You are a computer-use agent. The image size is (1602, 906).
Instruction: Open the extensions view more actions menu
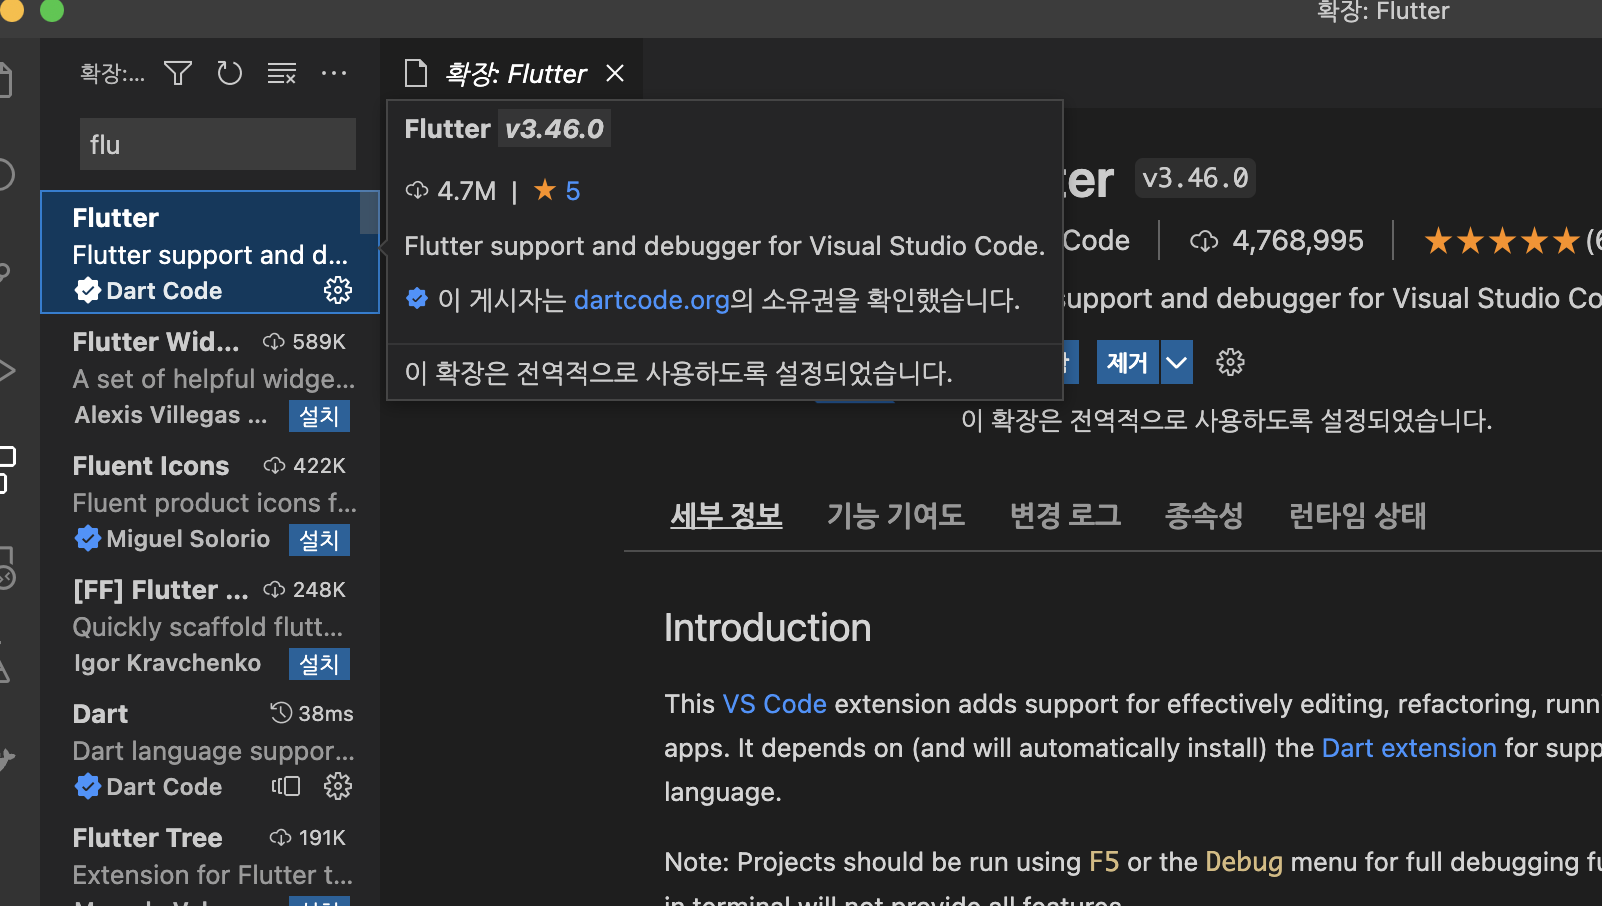[334, 73]
